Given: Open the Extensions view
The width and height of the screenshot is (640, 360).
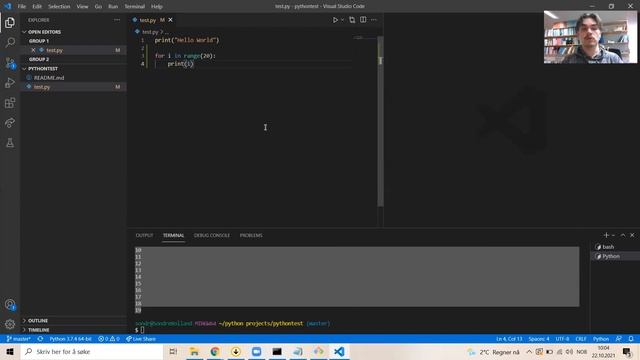Looking at the screenshot, I should point(10,103).
